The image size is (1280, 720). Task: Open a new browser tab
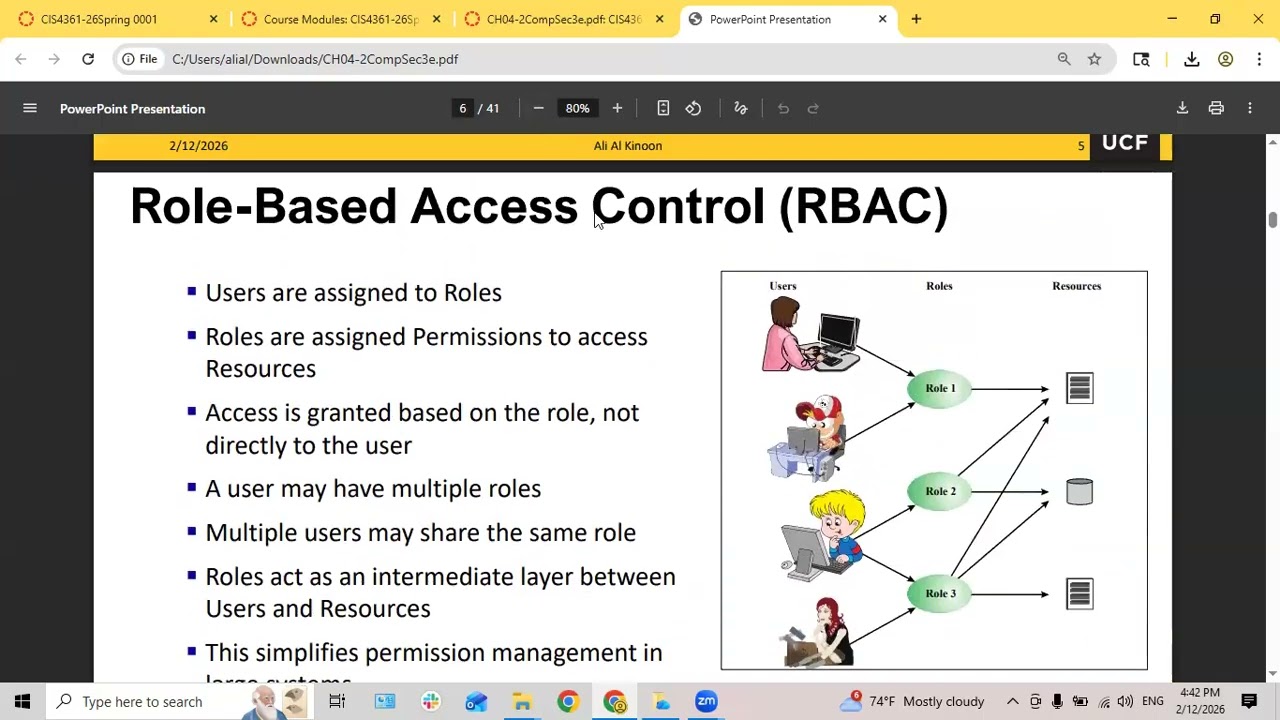[x=916, y=19]
